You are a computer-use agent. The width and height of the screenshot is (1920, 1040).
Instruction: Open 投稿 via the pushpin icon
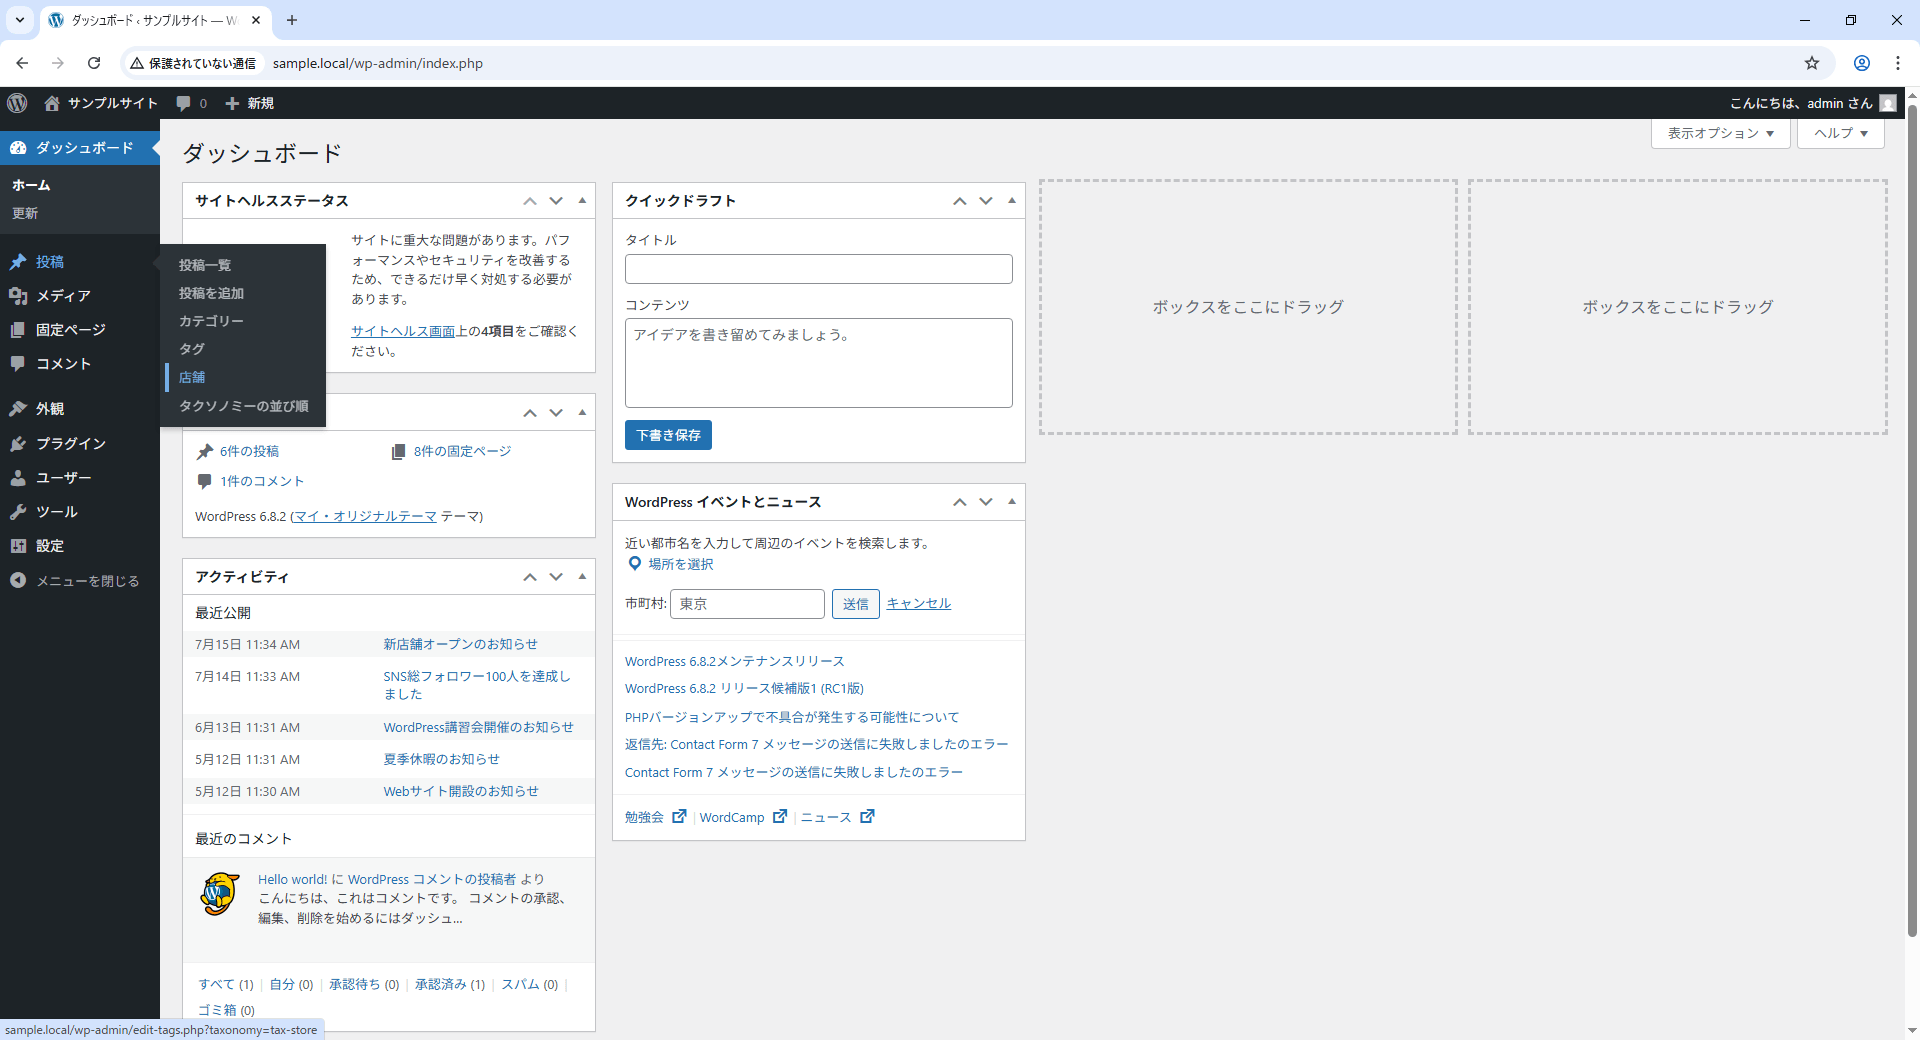point(18,262)
